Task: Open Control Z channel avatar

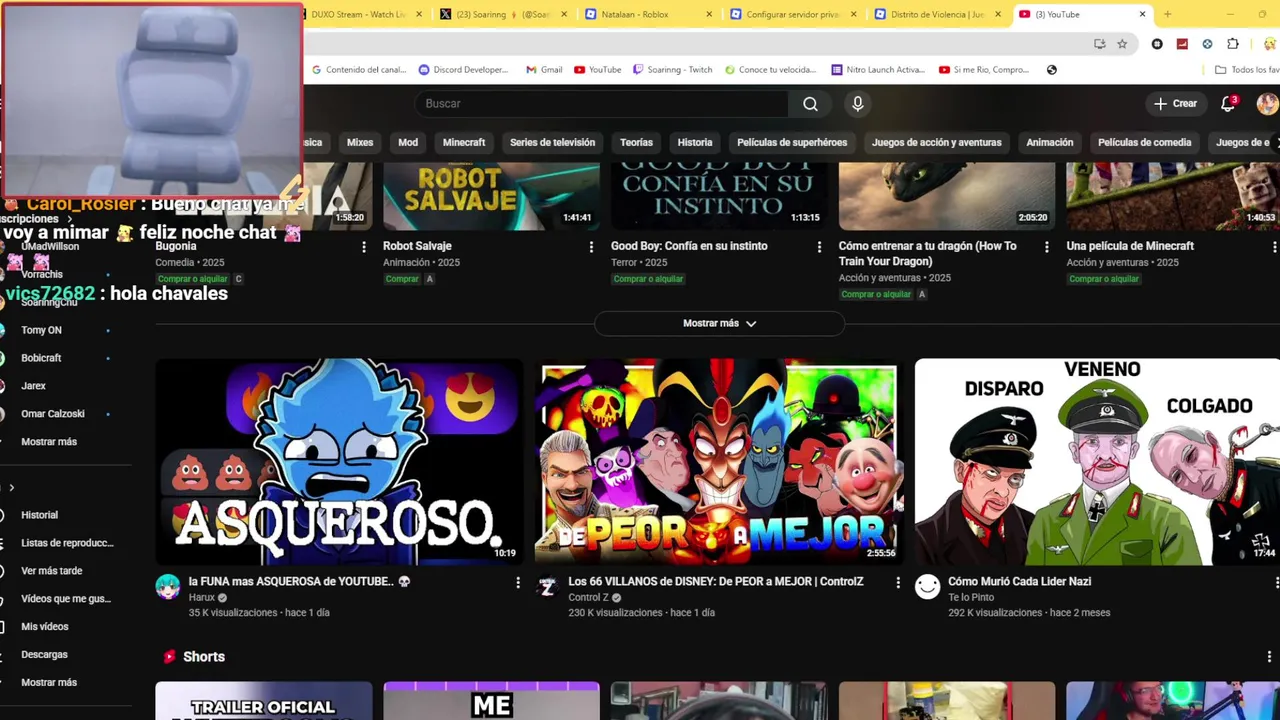Action: pyautogui.click(x=547, y=587)
